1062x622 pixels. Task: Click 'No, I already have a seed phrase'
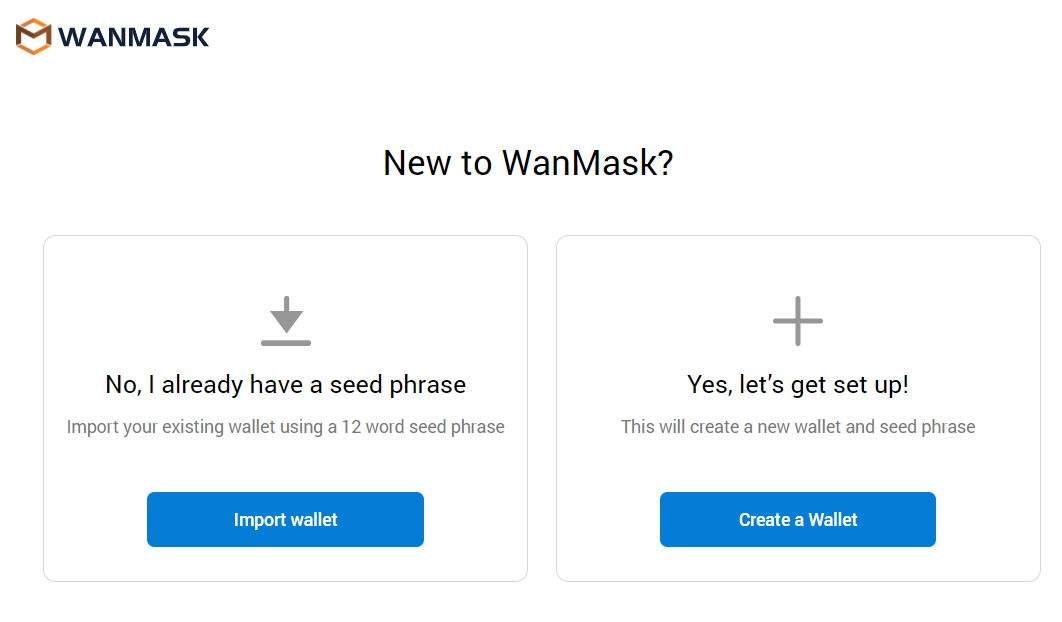(x=286, y=384)
